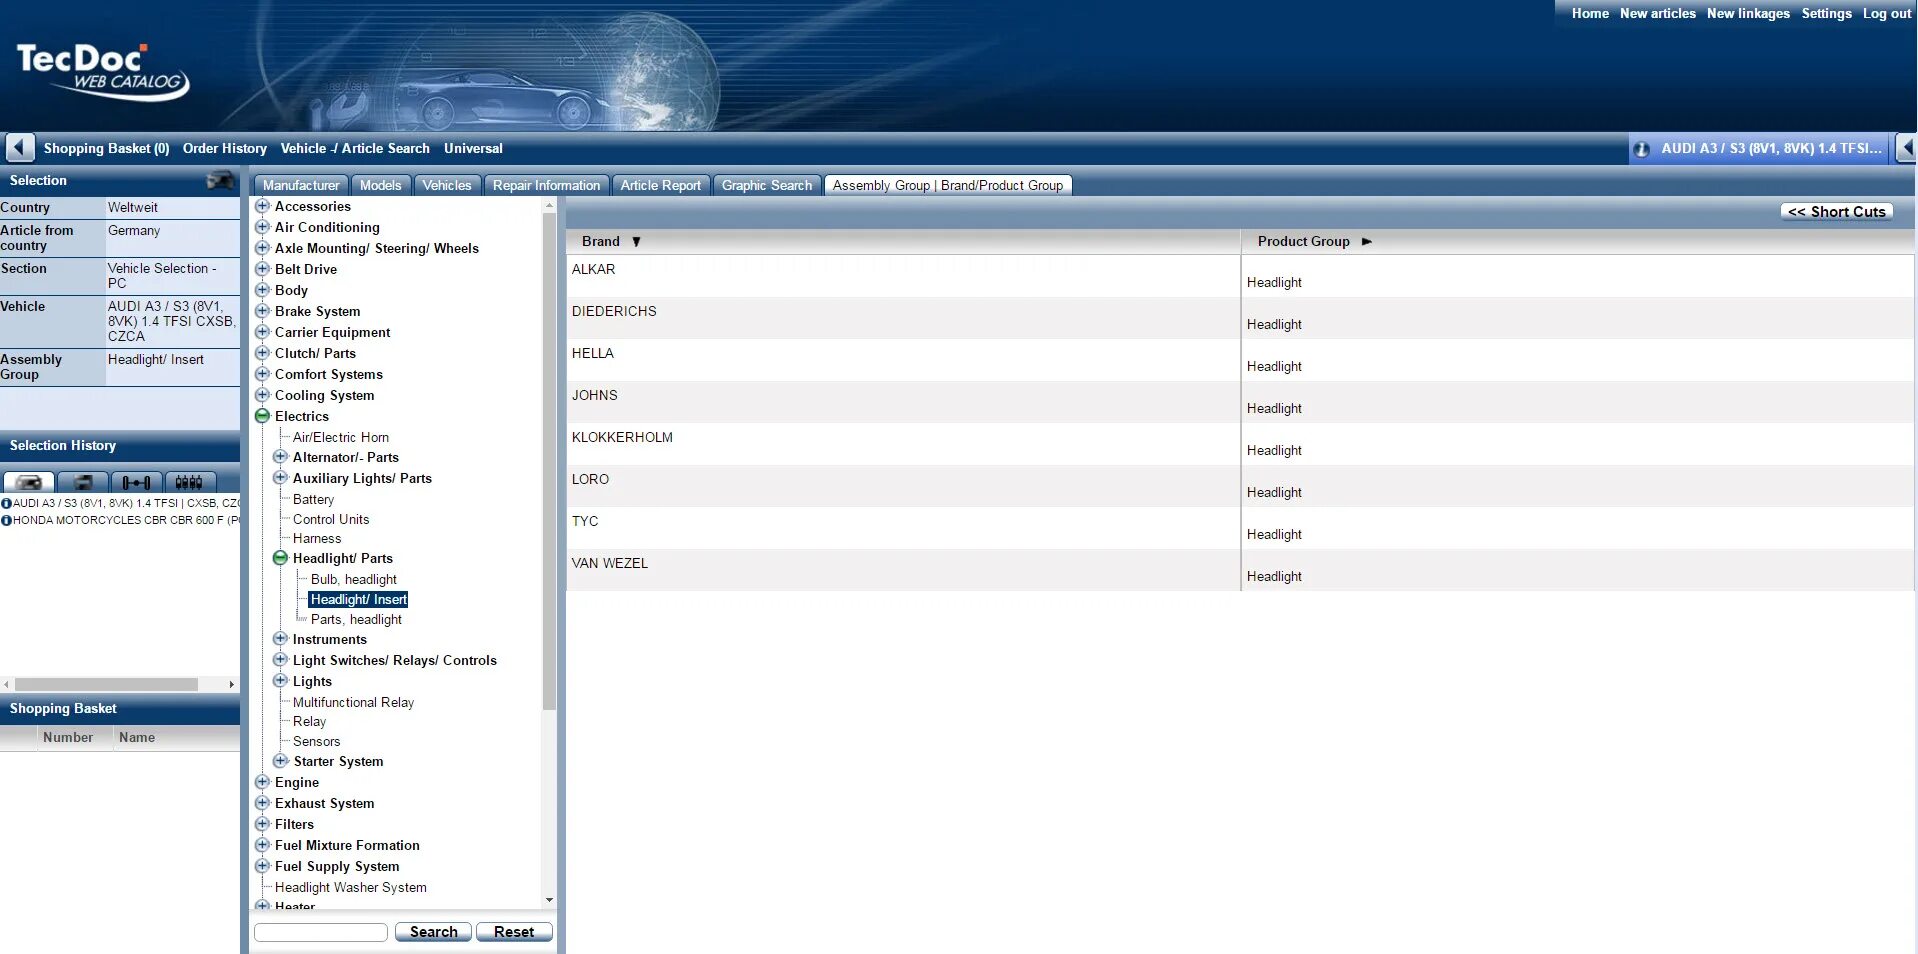1918x954 pixels.
Task: Collapse the Electrics tree node
Action: tap(262, 416)
